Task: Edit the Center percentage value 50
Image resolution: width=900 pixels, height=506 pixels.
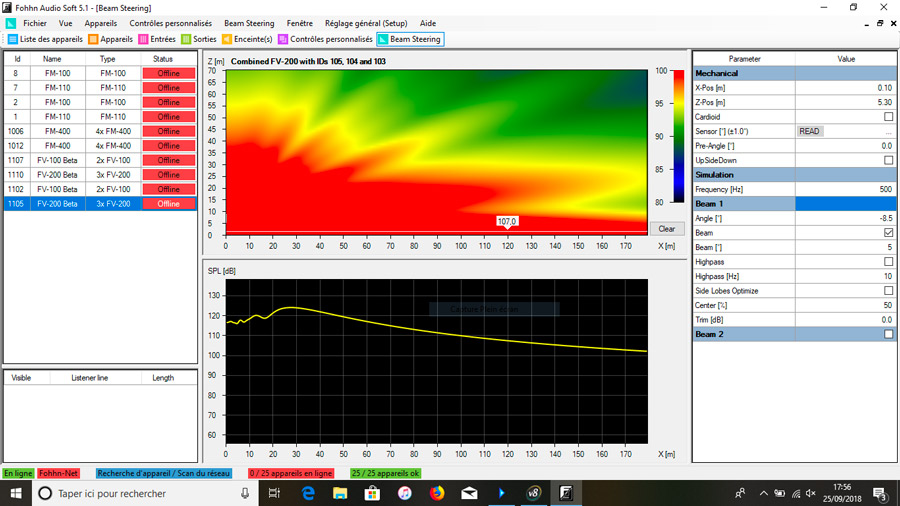Action: 845,305
